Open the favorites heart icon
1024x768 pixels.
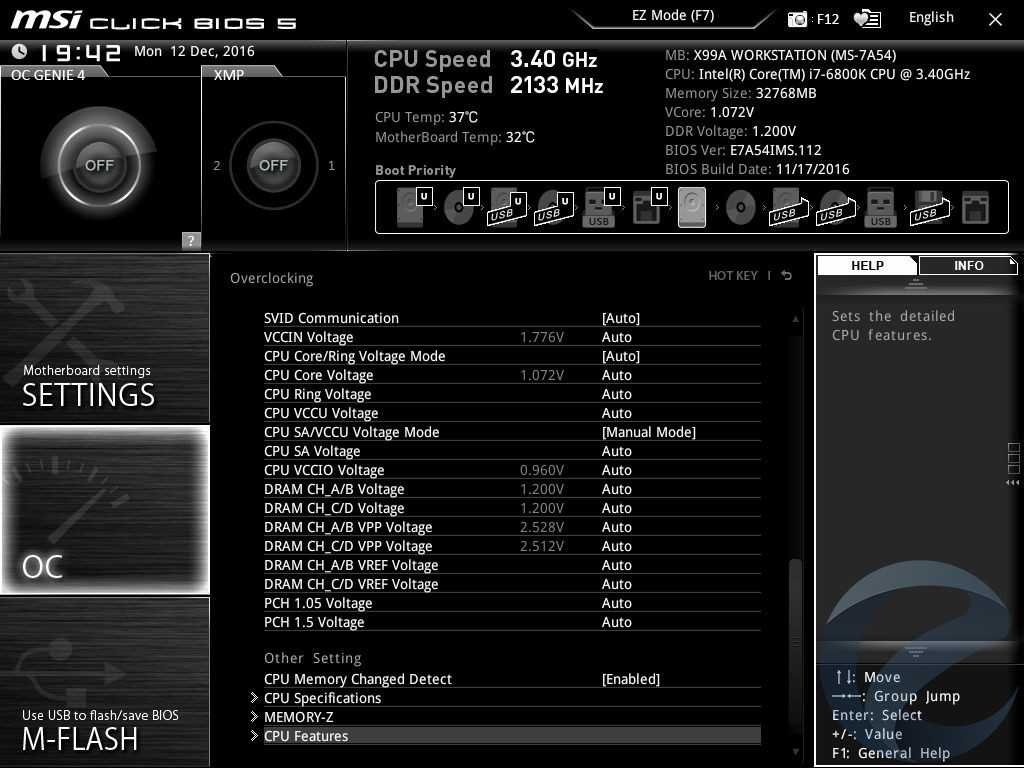[x=866, y=19]
